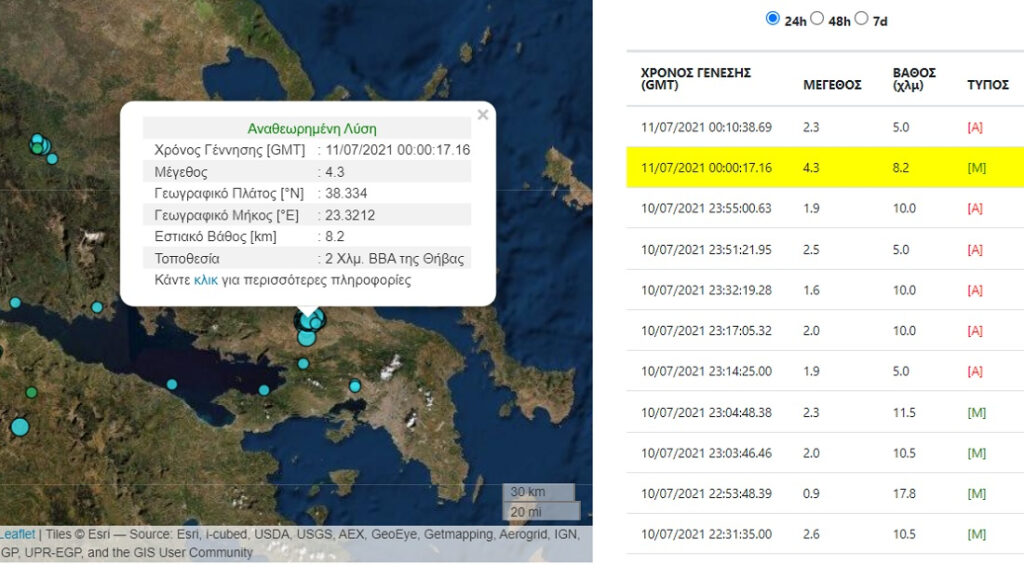Select the 24h time range radio button
The height and width of the screenshot is (580, 1024).
click(x=772, y=18)
